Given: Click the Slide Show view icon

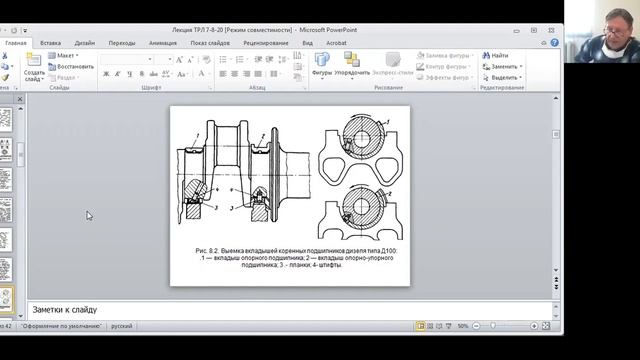Looking at the screenshot, I should pyautogui.click(x=449, y=326).
